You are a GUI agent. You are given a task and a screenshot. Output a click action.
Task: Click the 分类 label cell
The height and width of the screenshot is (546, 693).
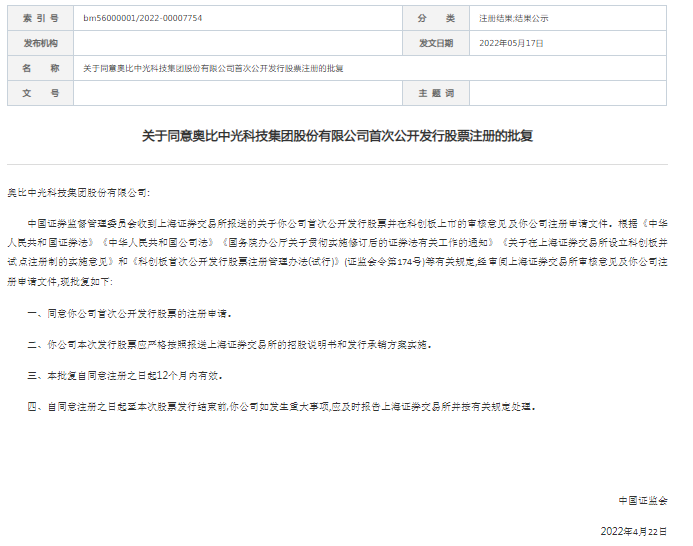[x=436, y=18]
